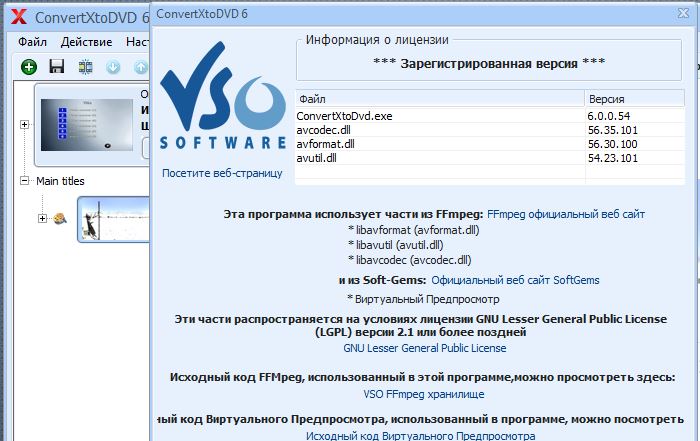Click the VSO Software logo
Viewport: 700px width, 441px height.
222,96
